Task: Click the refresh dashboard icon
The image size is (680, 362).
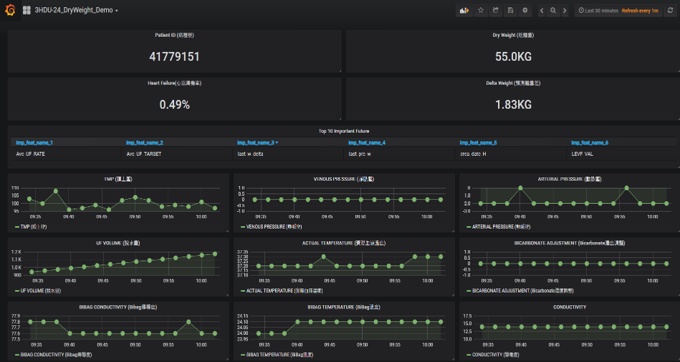Action: click(x=670, y=10)
